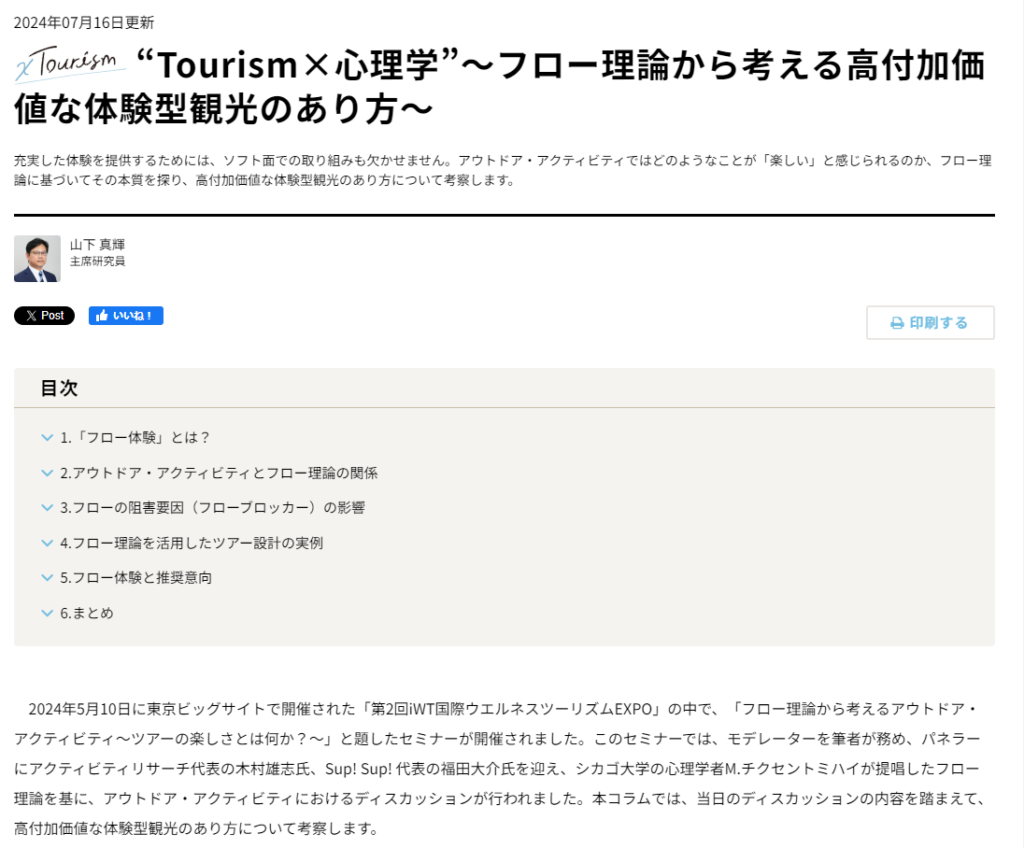Like the article with the Facebook いいね! button
The image size is (1024, 848).
[x=126, y=316]
